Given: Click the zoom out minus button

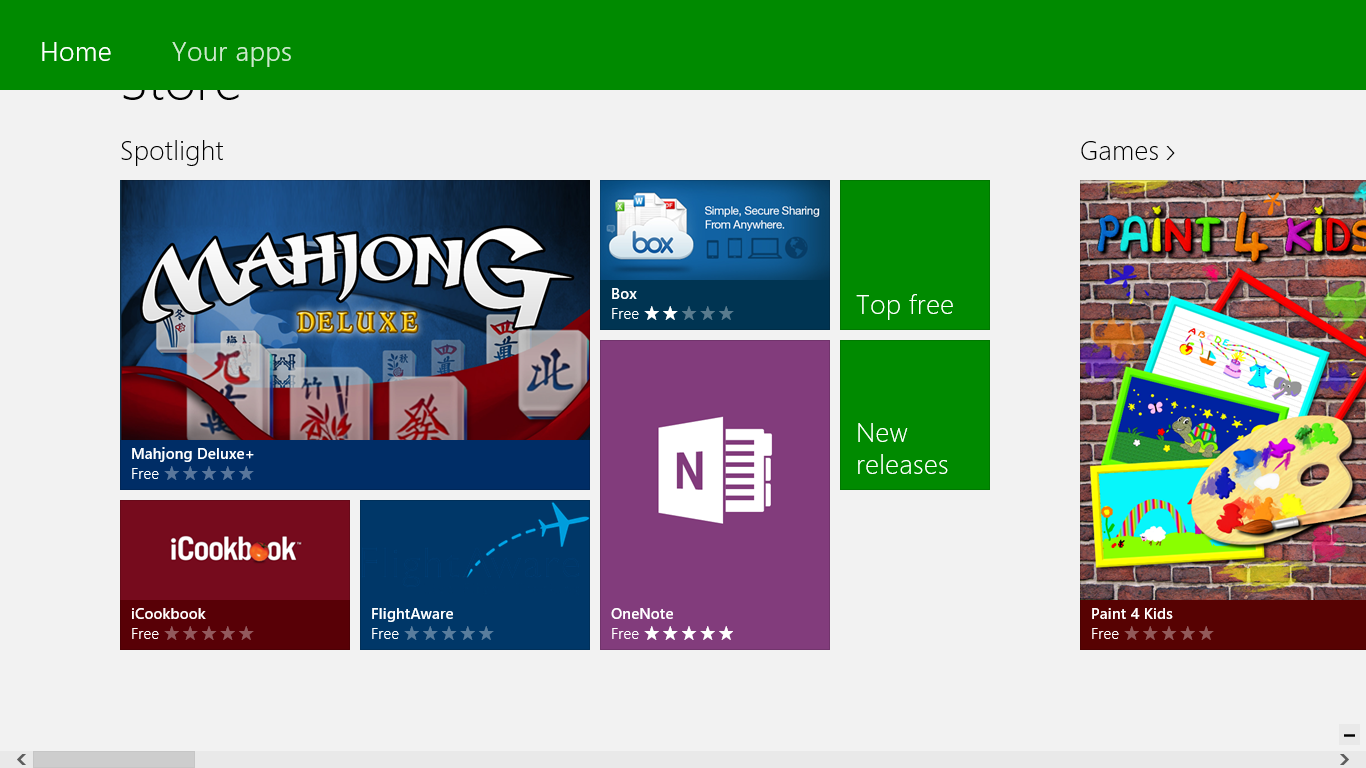Looking at the screenshot, I should point(1350,735).
